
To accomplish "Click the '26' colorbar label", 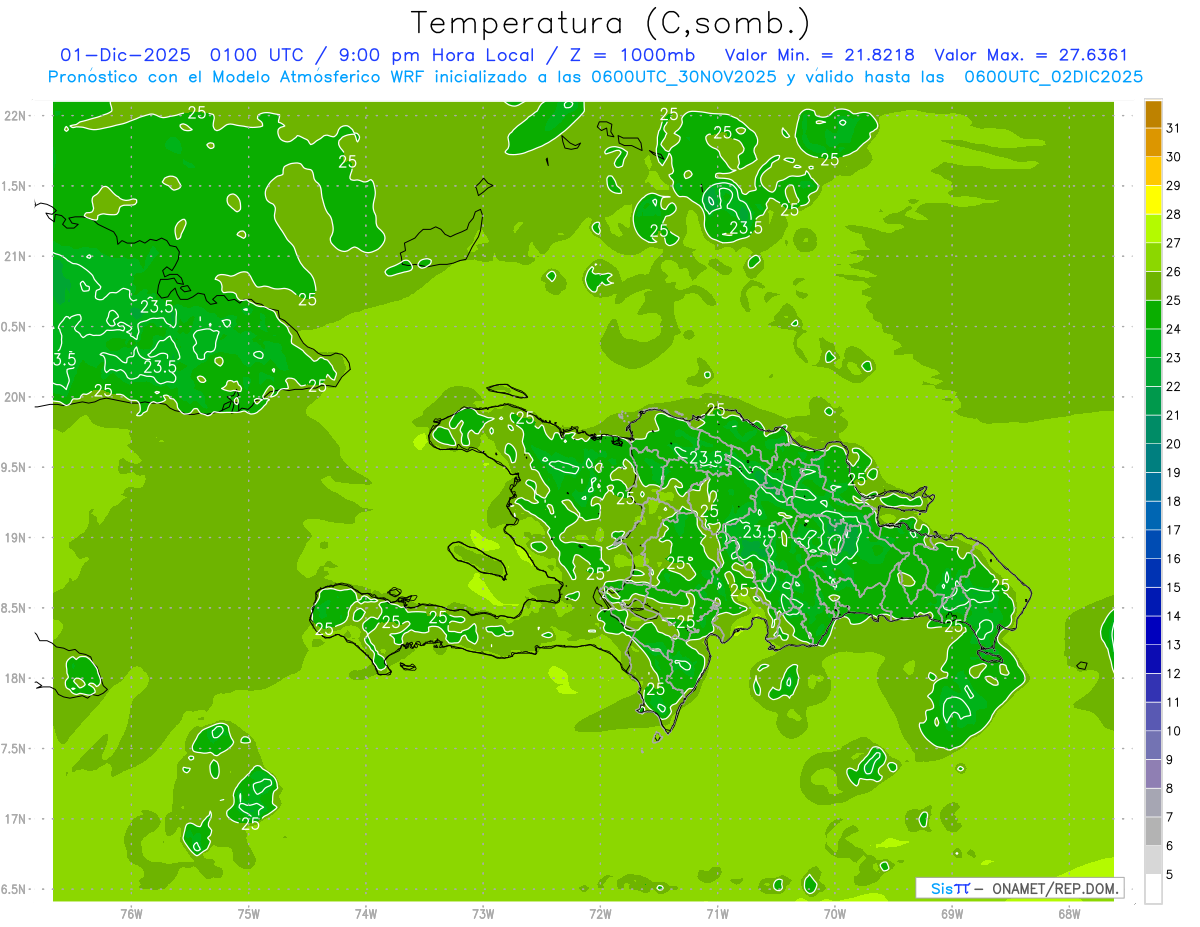I will pos(1174,271).
